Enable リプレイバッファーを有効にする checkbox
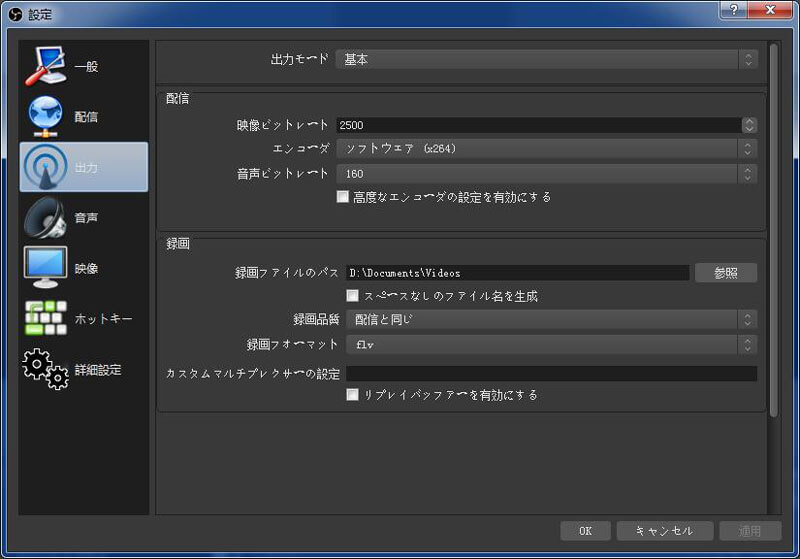The width and height of the screenshot is (800, 559). point(352,395)
